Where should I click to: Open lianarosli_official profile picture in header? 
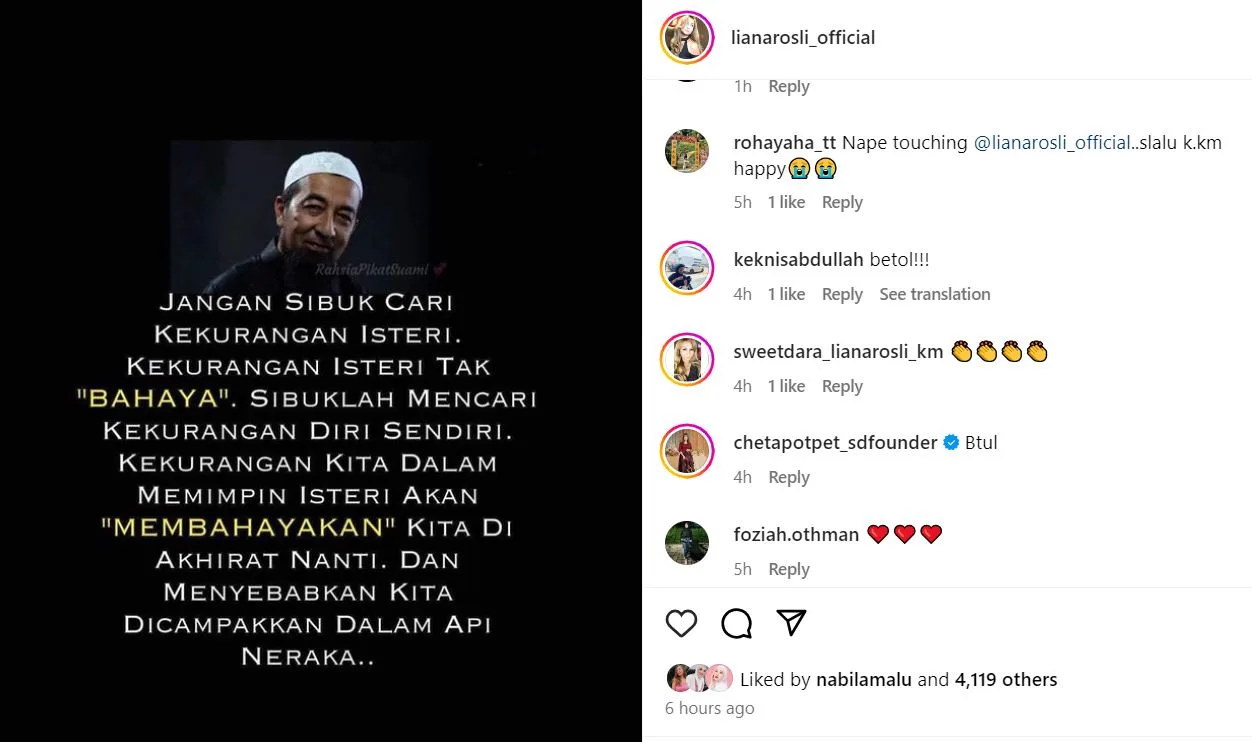point(686,38)
